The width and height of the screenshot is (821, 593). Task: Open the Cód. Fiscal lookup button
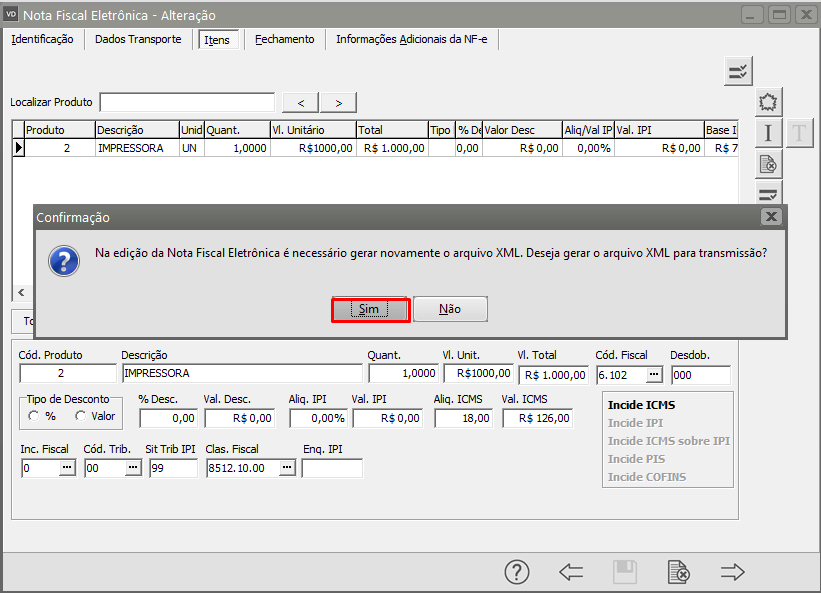coord(654,374)
